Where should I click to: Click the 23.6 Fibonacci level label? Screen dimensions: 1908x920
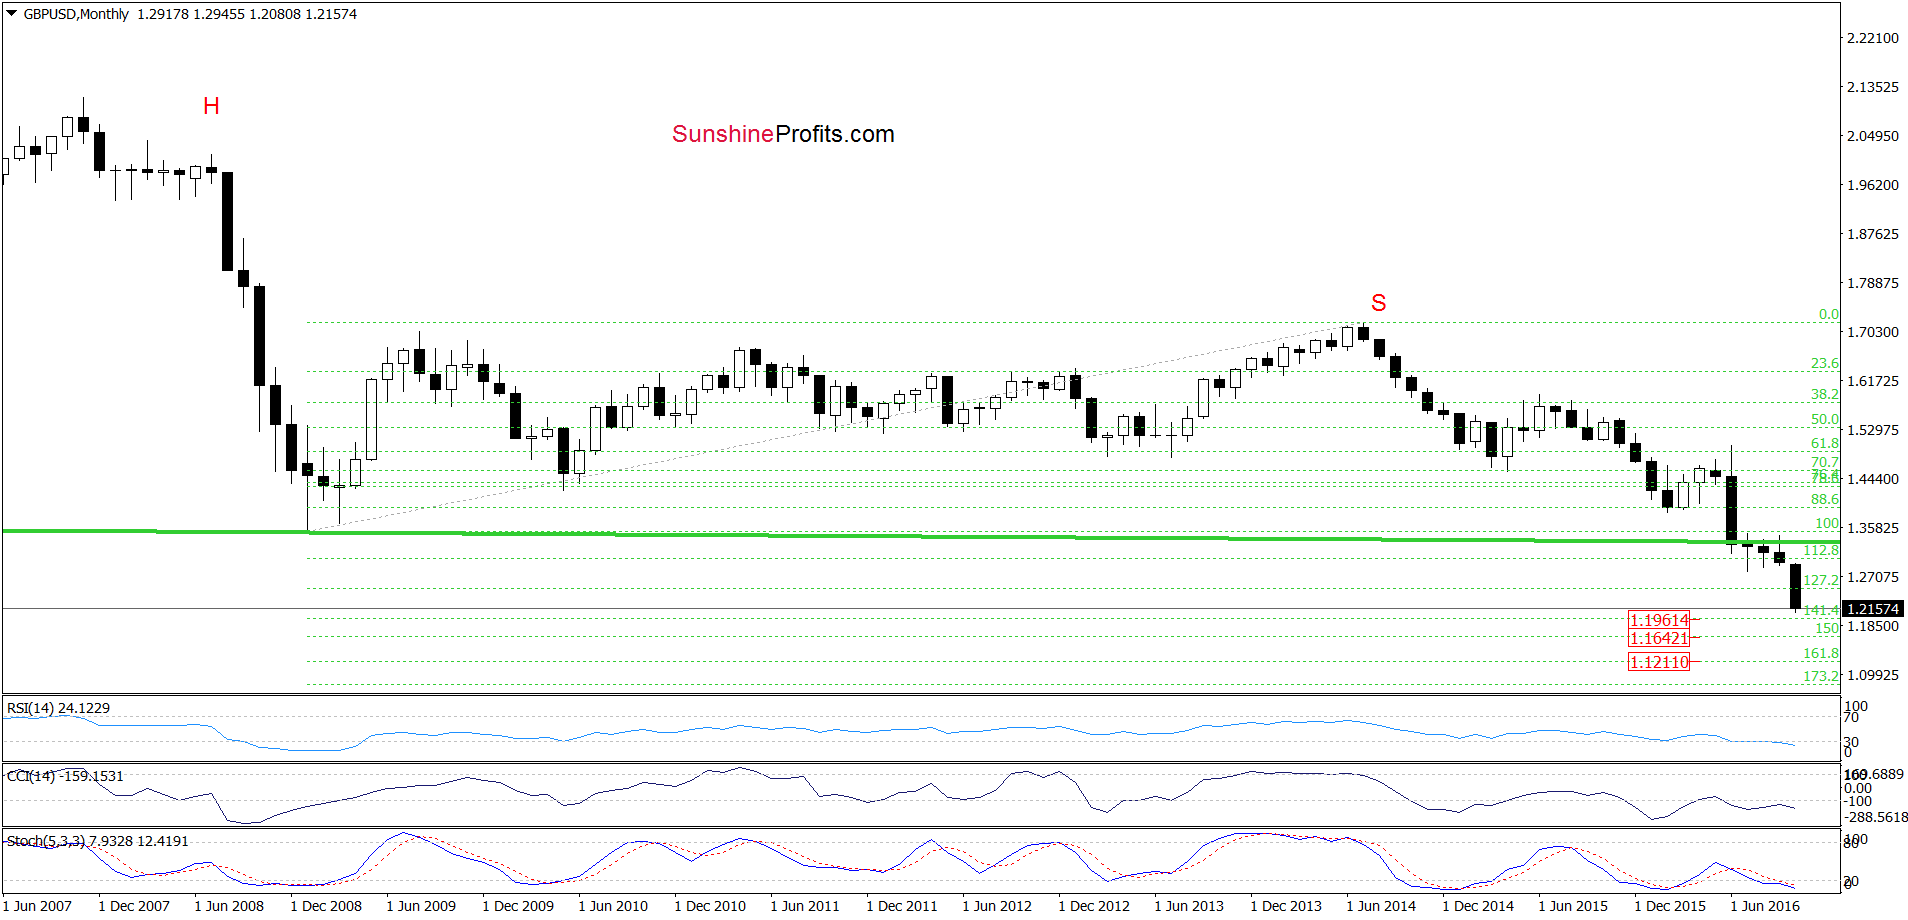tap(1825, 363)
